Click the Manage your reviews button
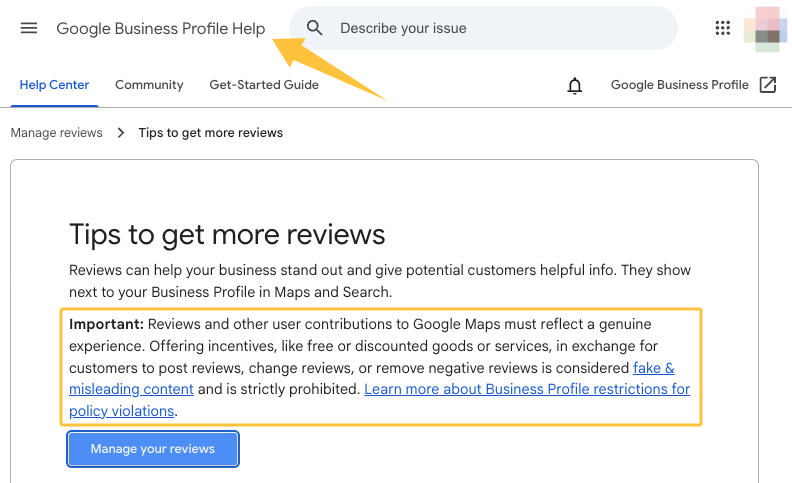 click(x=153, y=449)
